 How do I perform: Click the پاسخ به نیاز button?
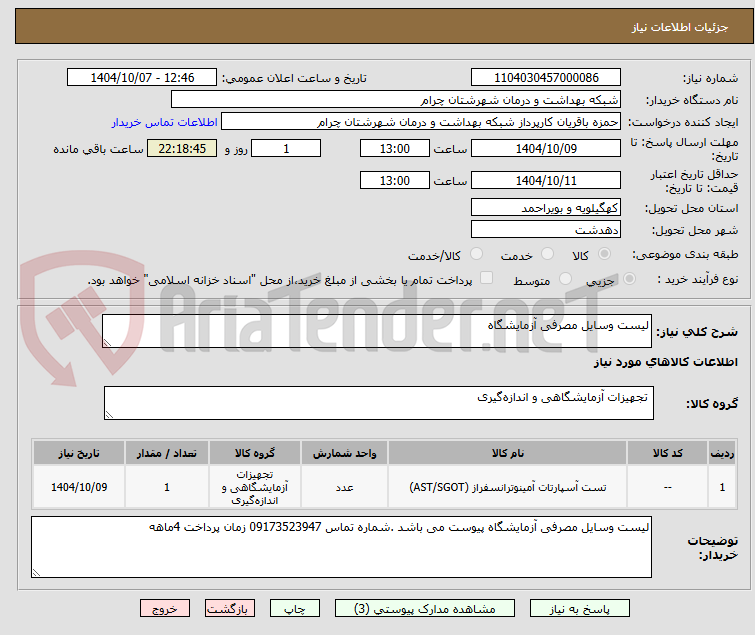580,608
